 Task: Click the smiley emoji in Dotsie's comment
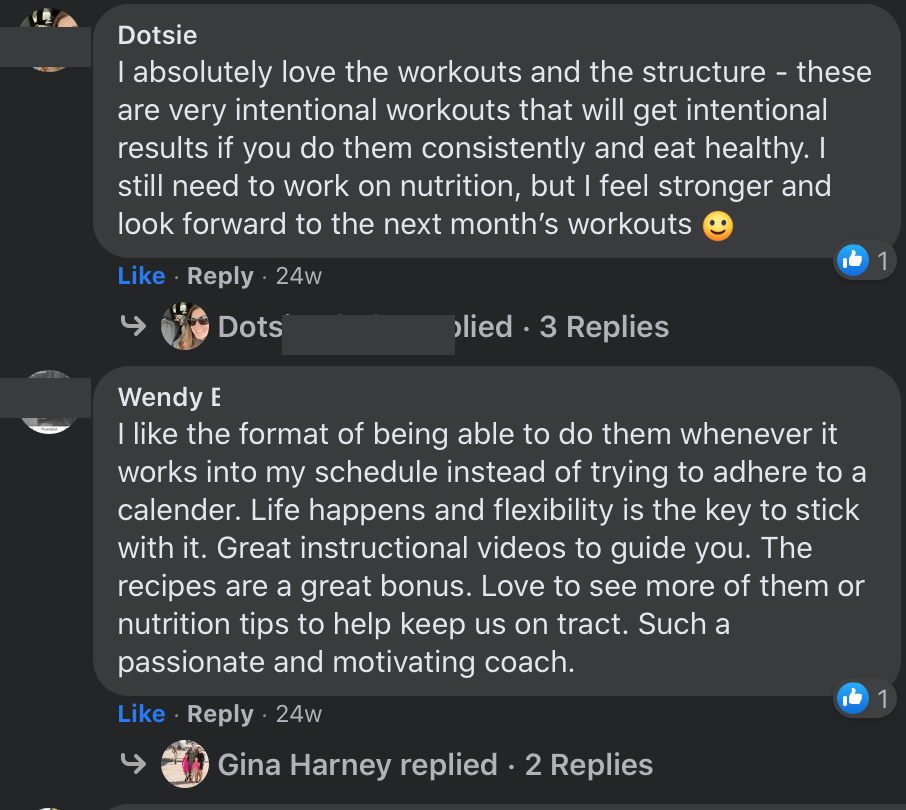[x=718, y=226]
